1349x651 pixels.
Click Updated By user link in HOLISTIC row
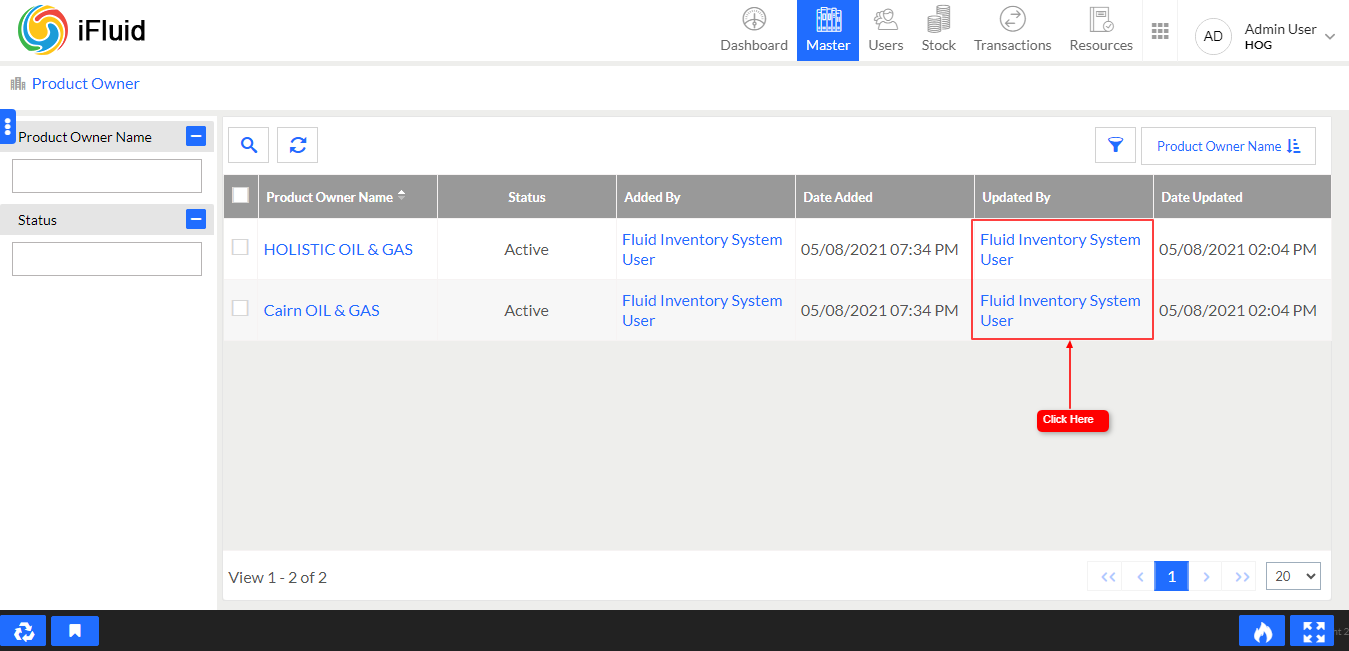[1060, 250]
